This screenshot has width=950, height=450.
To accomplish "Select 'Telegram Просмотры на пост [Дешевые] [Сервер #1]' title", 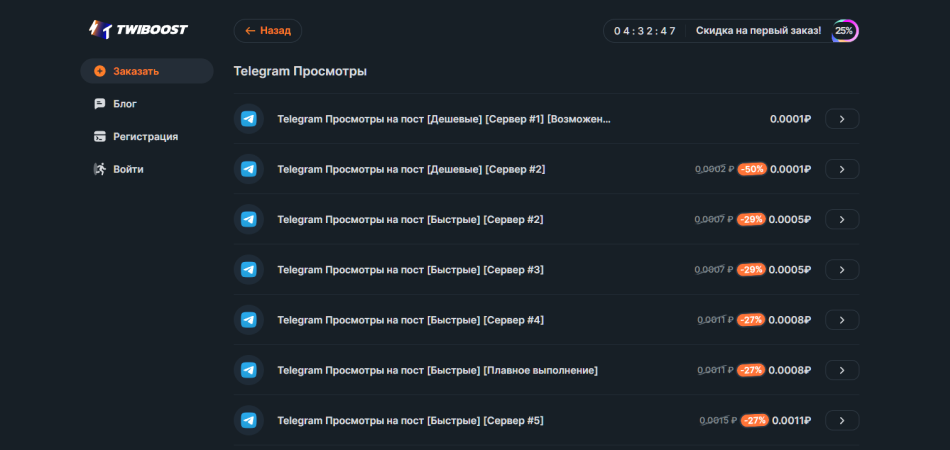I will (x=444, y=119).
